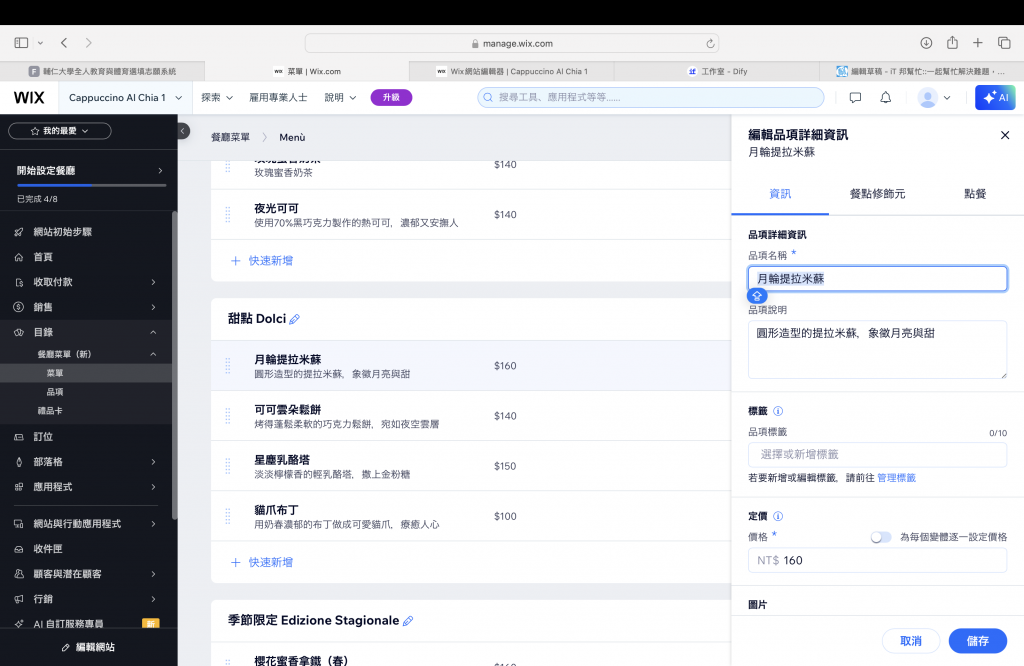Open the 探索 dropdown menu
Screen dimensions: 1024x666
click(217, 97)
